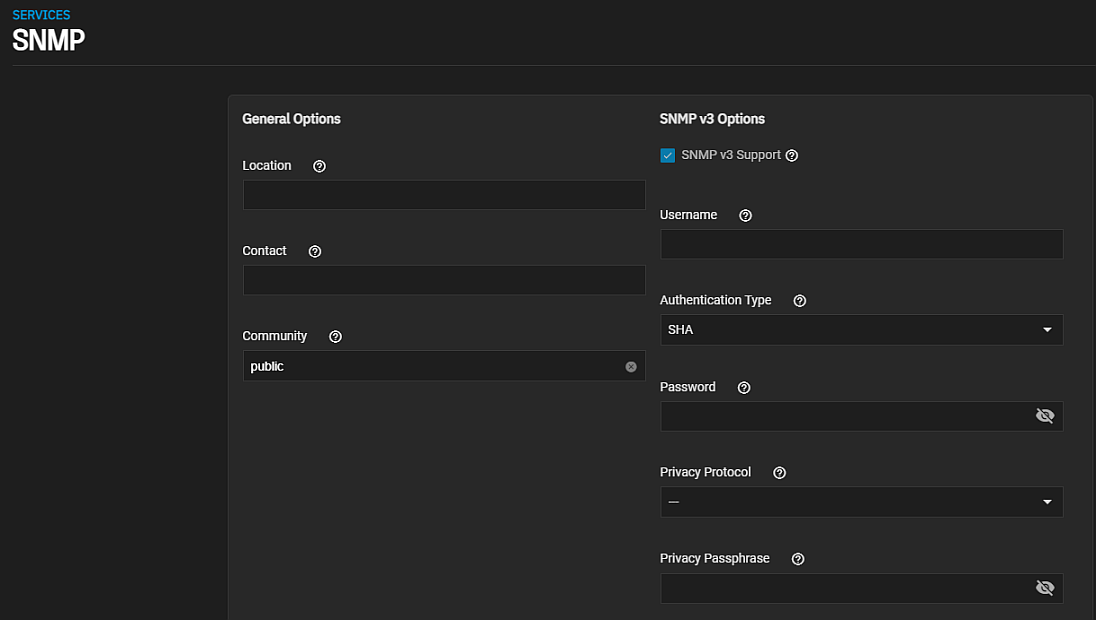Open the help tooltip for SNMP v3 Support
Image resolution: width=1096 pixels, height=620 pixels.
(791, 155)
